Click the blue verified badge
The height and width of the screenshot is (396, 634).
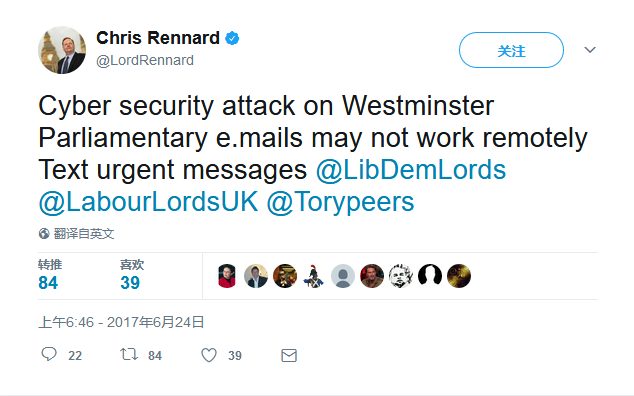pyautogui.click(x=232, y=38)
